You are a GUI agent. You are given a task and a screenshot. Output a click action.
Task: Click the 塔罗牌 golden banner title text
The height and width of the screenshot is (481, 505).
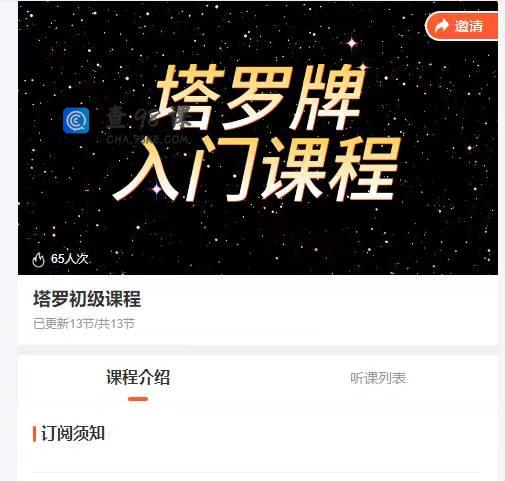(x=260, y=97)
